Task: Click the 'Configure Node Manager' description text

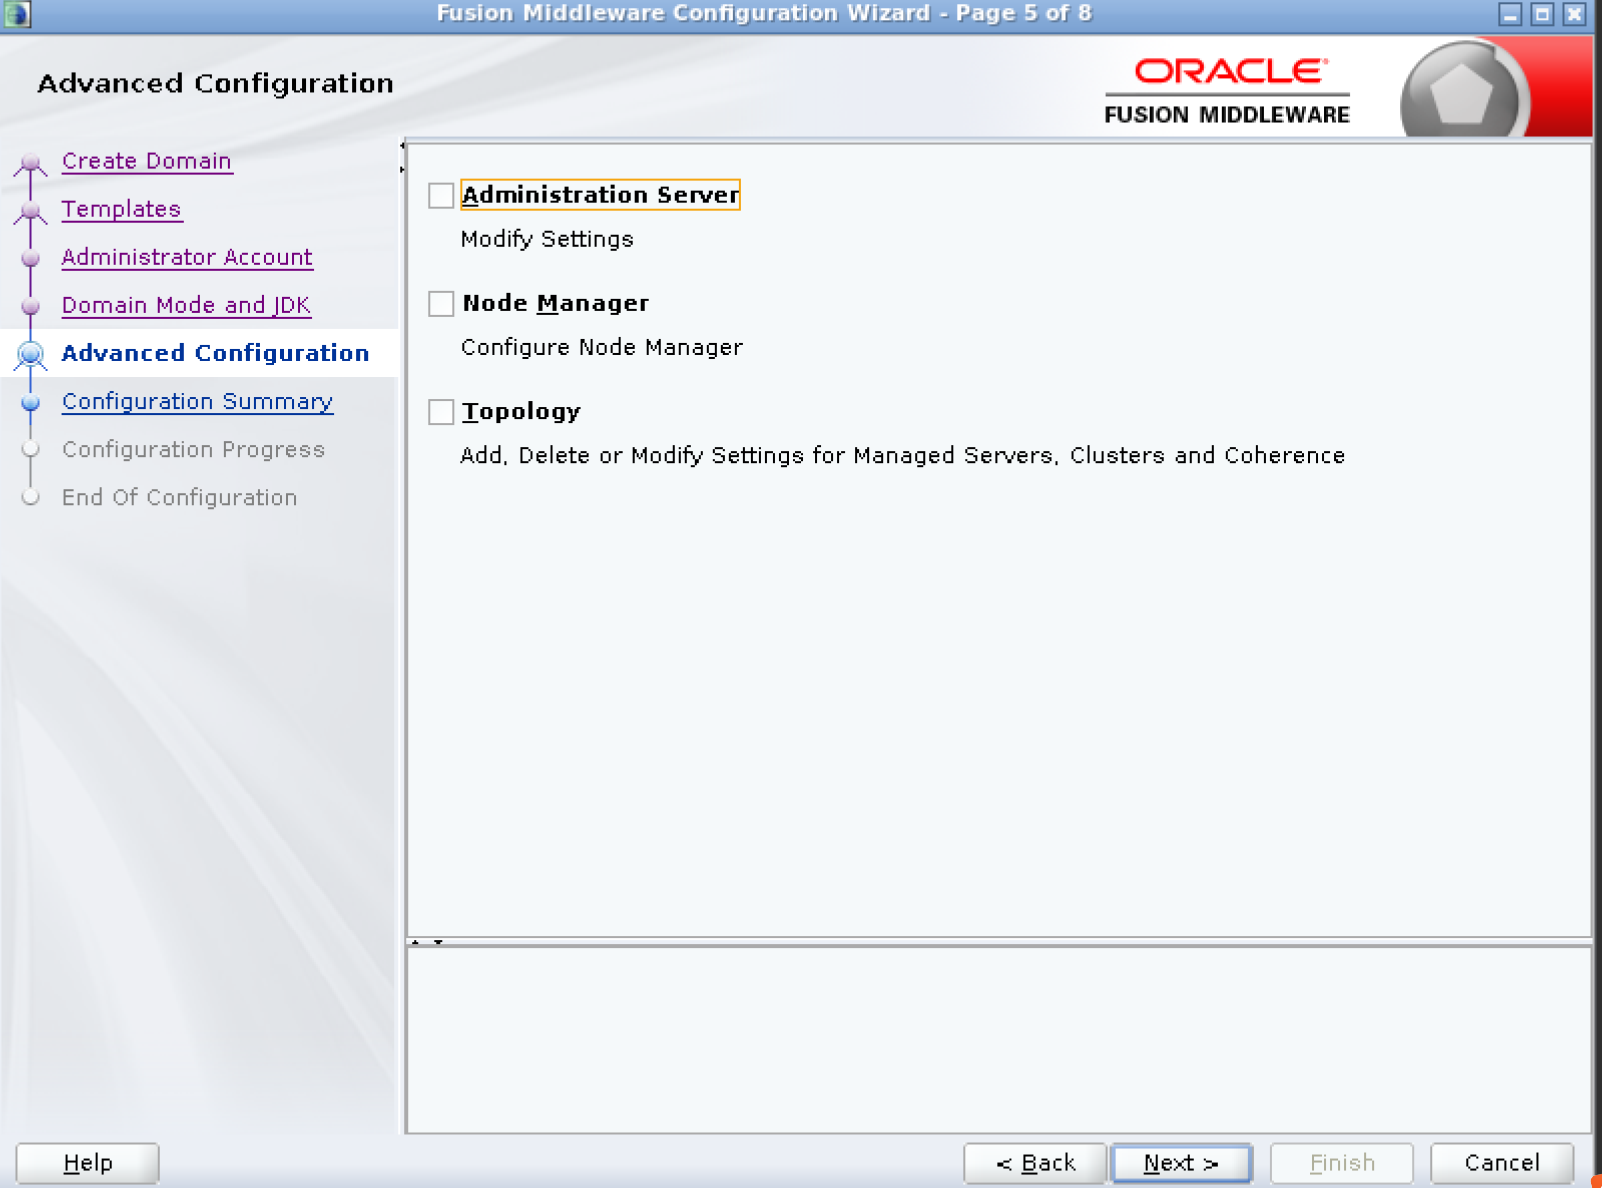Action: coord(602,347)
